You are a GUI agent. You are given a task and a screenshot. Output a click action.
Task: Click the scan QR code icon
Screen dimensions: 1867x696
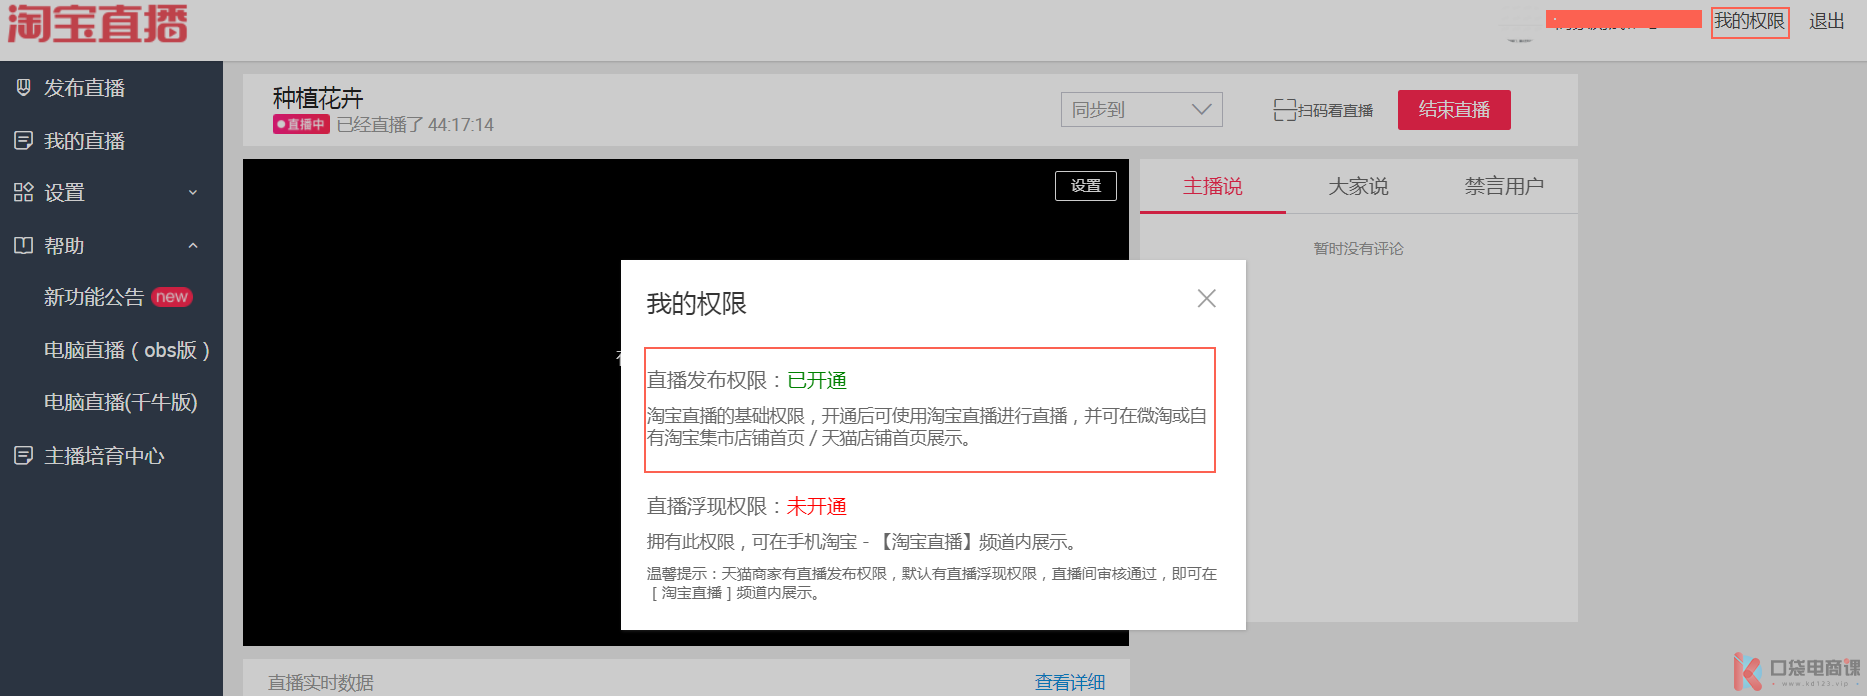[1284, 110]
